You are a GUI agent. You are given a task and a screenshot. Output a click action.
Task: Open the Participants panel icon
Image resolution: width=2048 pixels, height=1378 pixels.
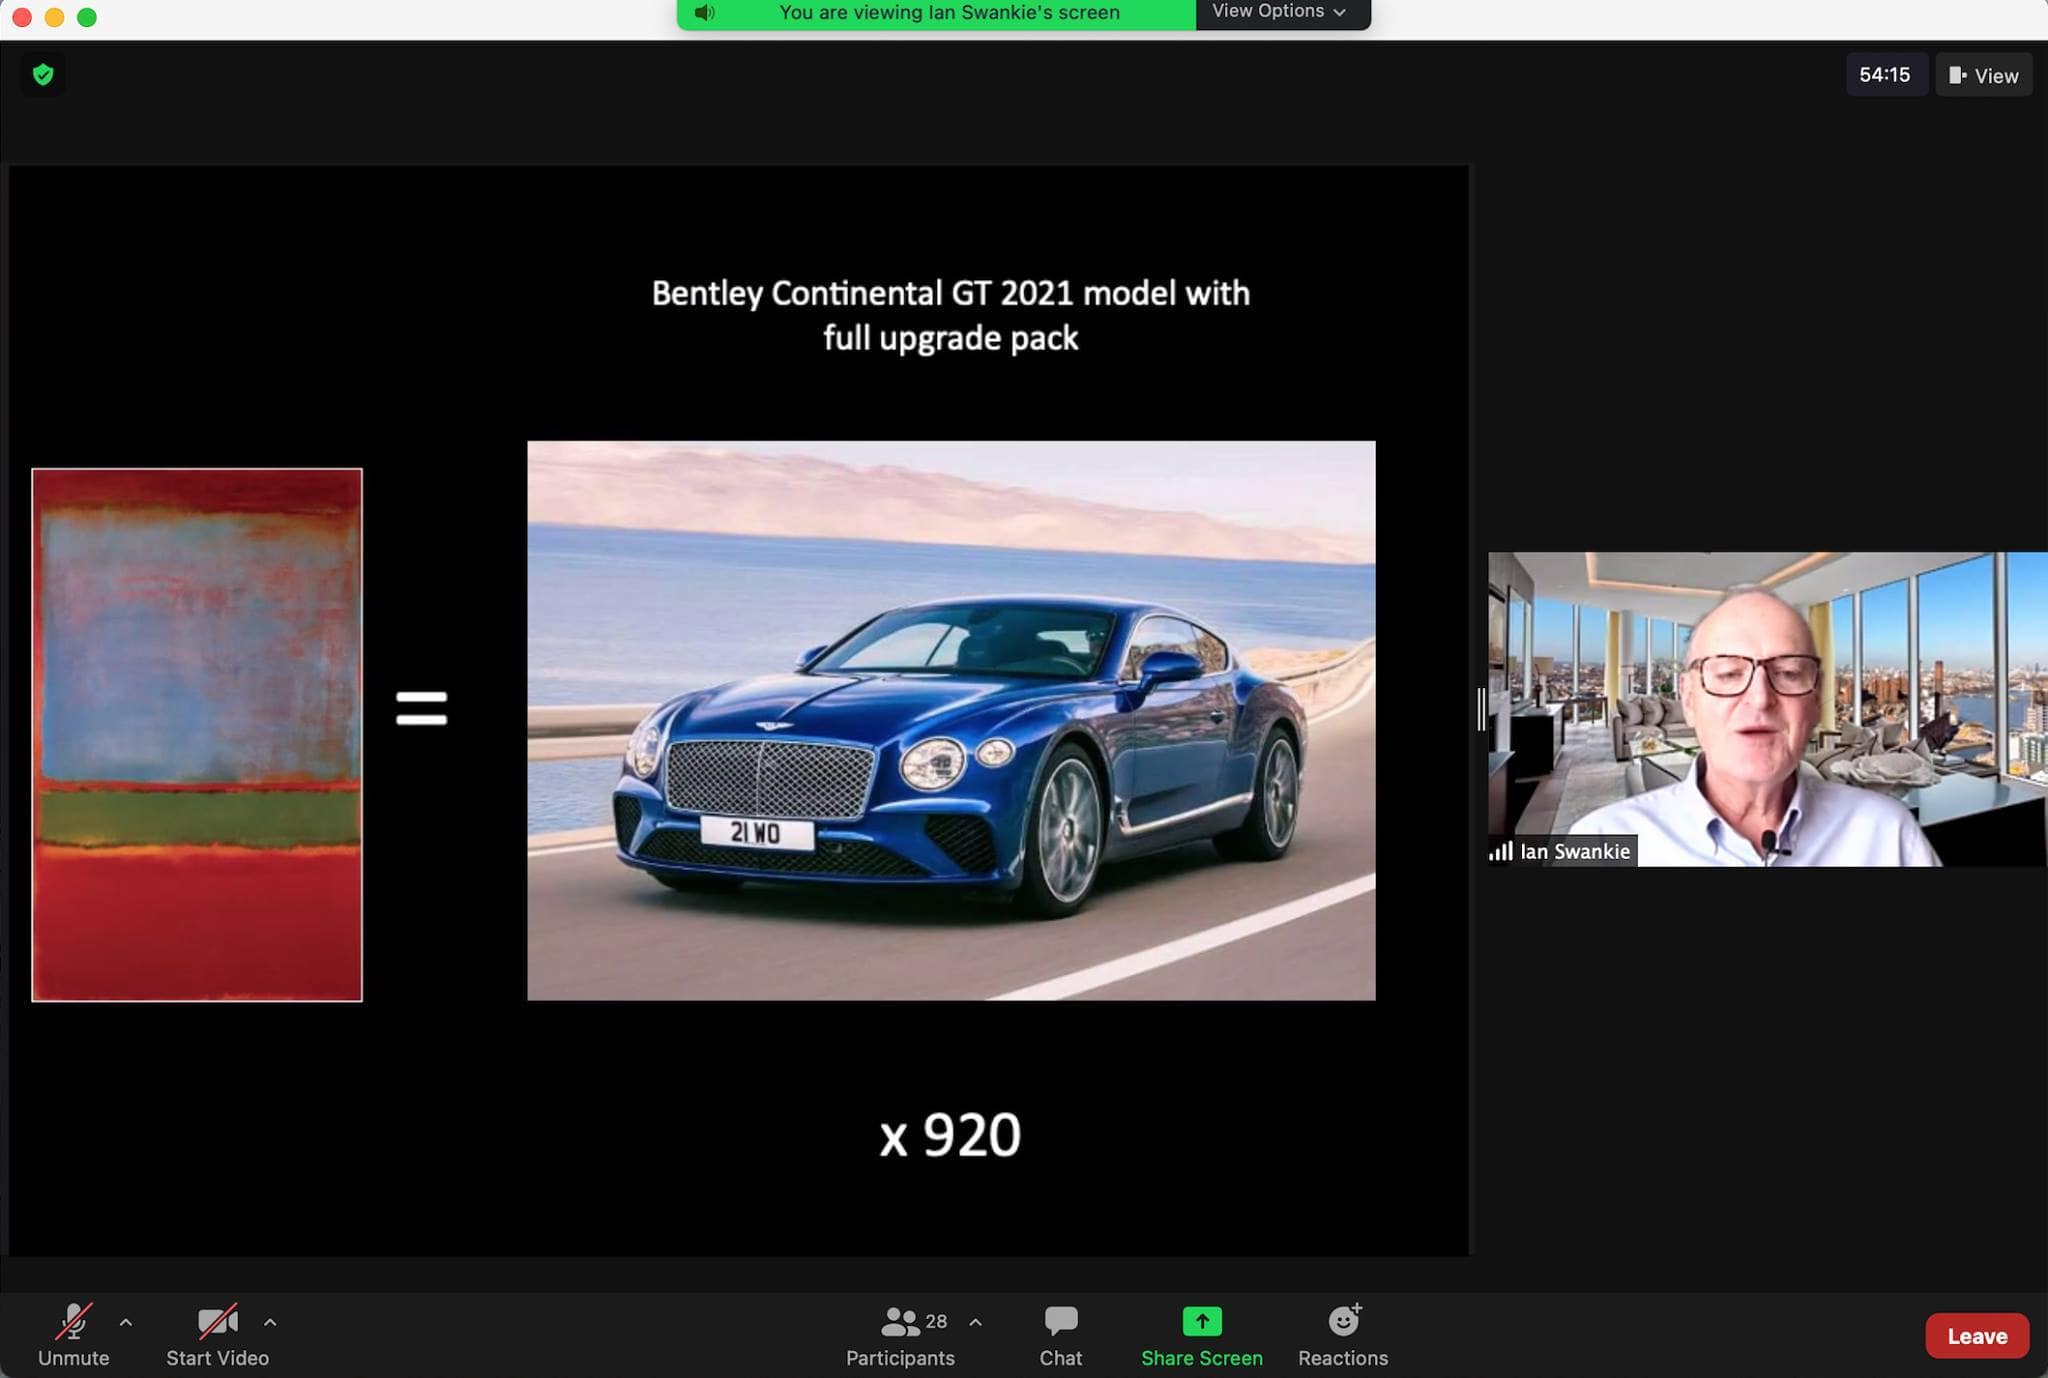[899, 1322]
